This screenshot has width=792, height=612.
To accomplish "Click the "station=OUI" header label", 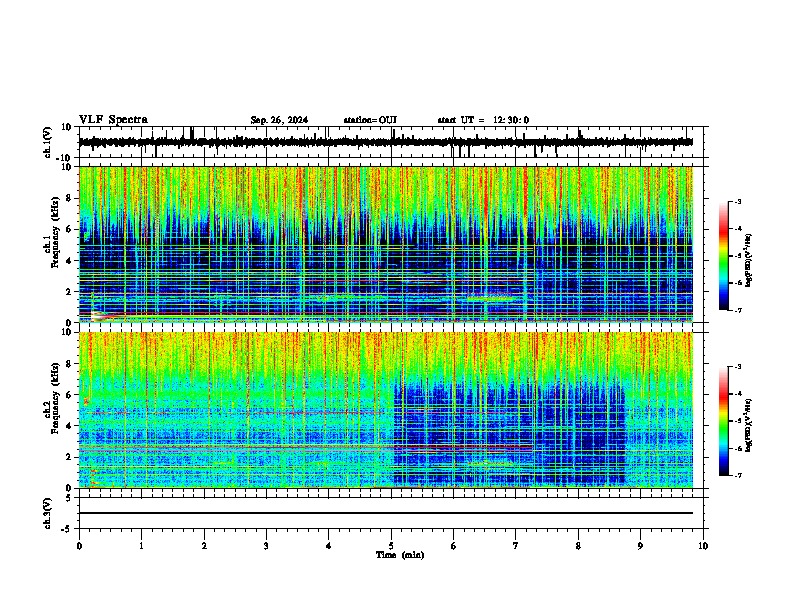I will (370, 120).
